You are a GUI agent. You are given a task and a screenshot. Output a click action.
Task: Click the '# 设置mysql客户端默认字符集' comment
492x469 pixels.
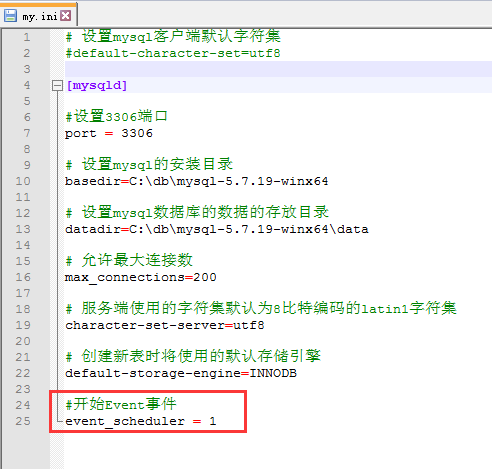coord(173,36)
